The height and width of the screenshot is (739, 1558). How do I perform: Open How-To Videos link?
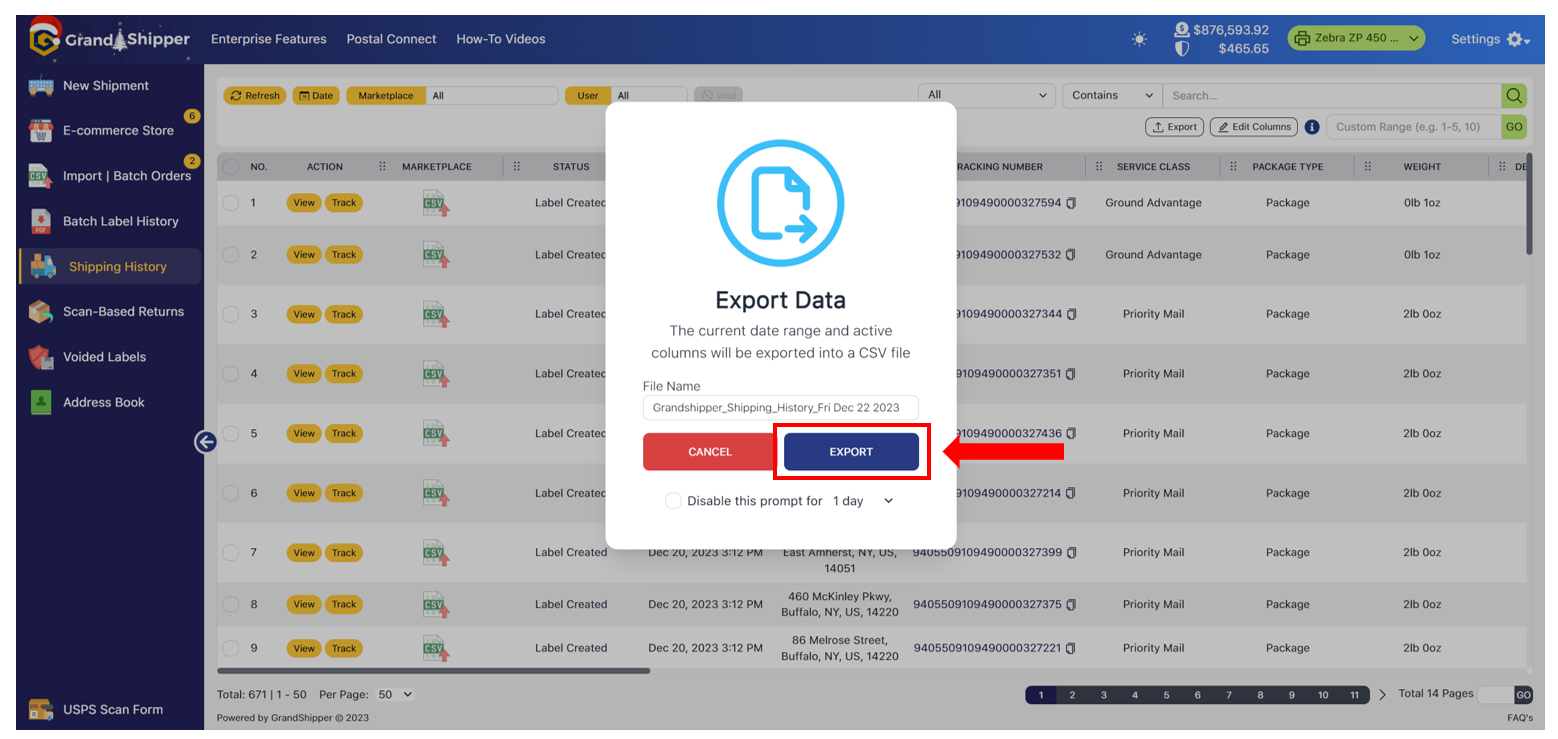tap(501, 39)
